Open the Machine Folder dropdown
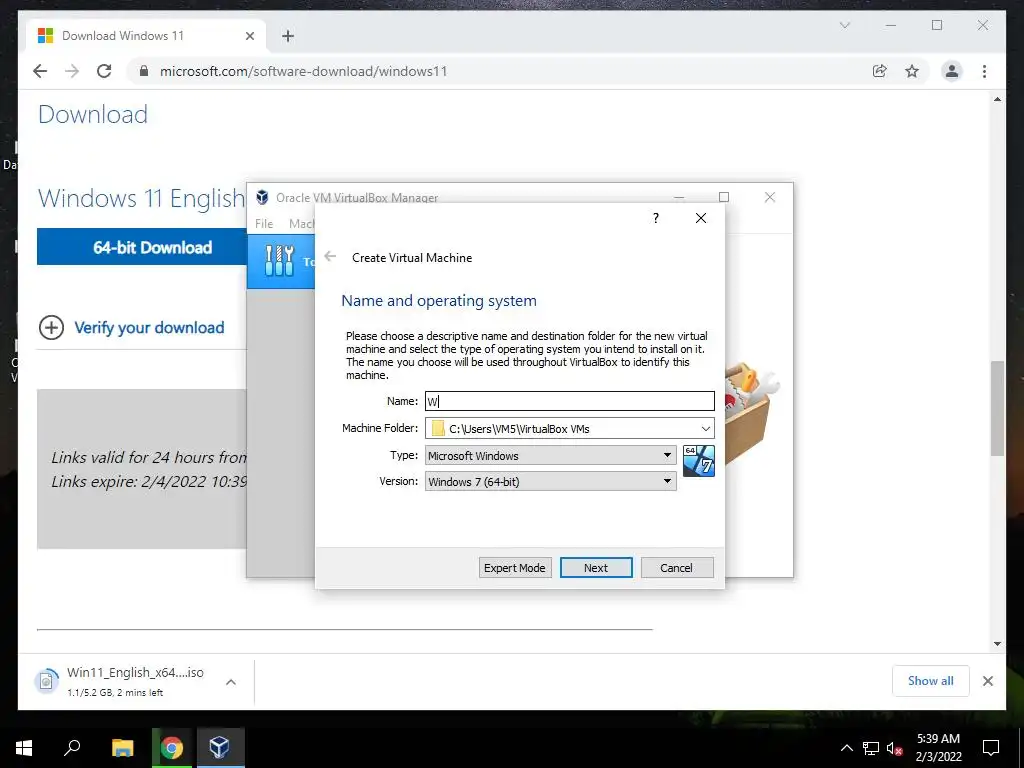The height and width of the screenshot is (768, 1024). [x=705, y=428]
